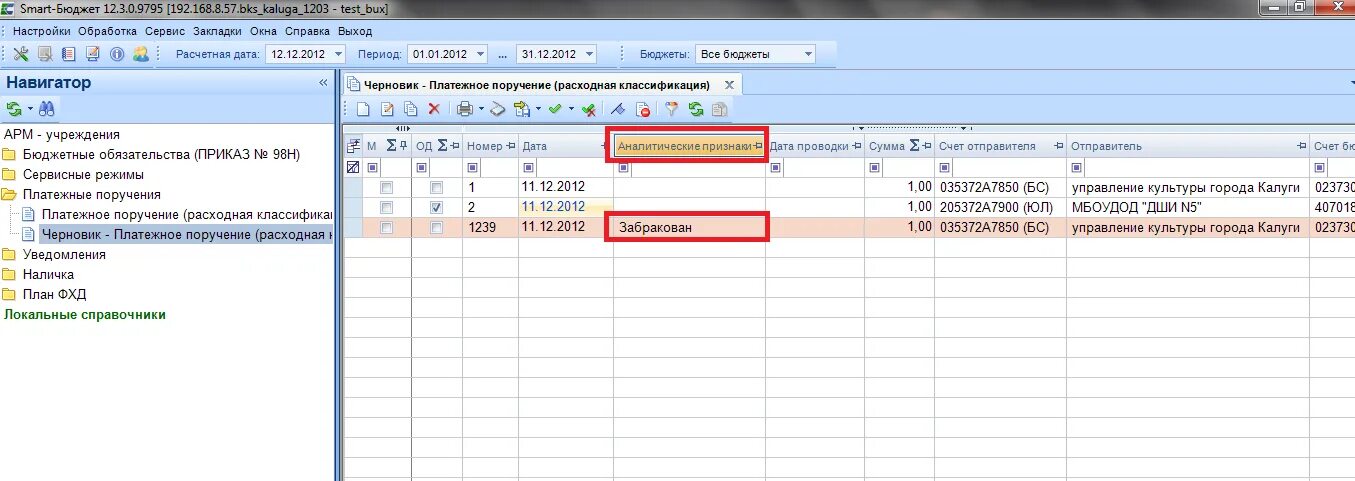Expand the printer icon dropdown arrow
This screenshot has width=1355, height=481.
pyautogui.click(x=481, y=109)
